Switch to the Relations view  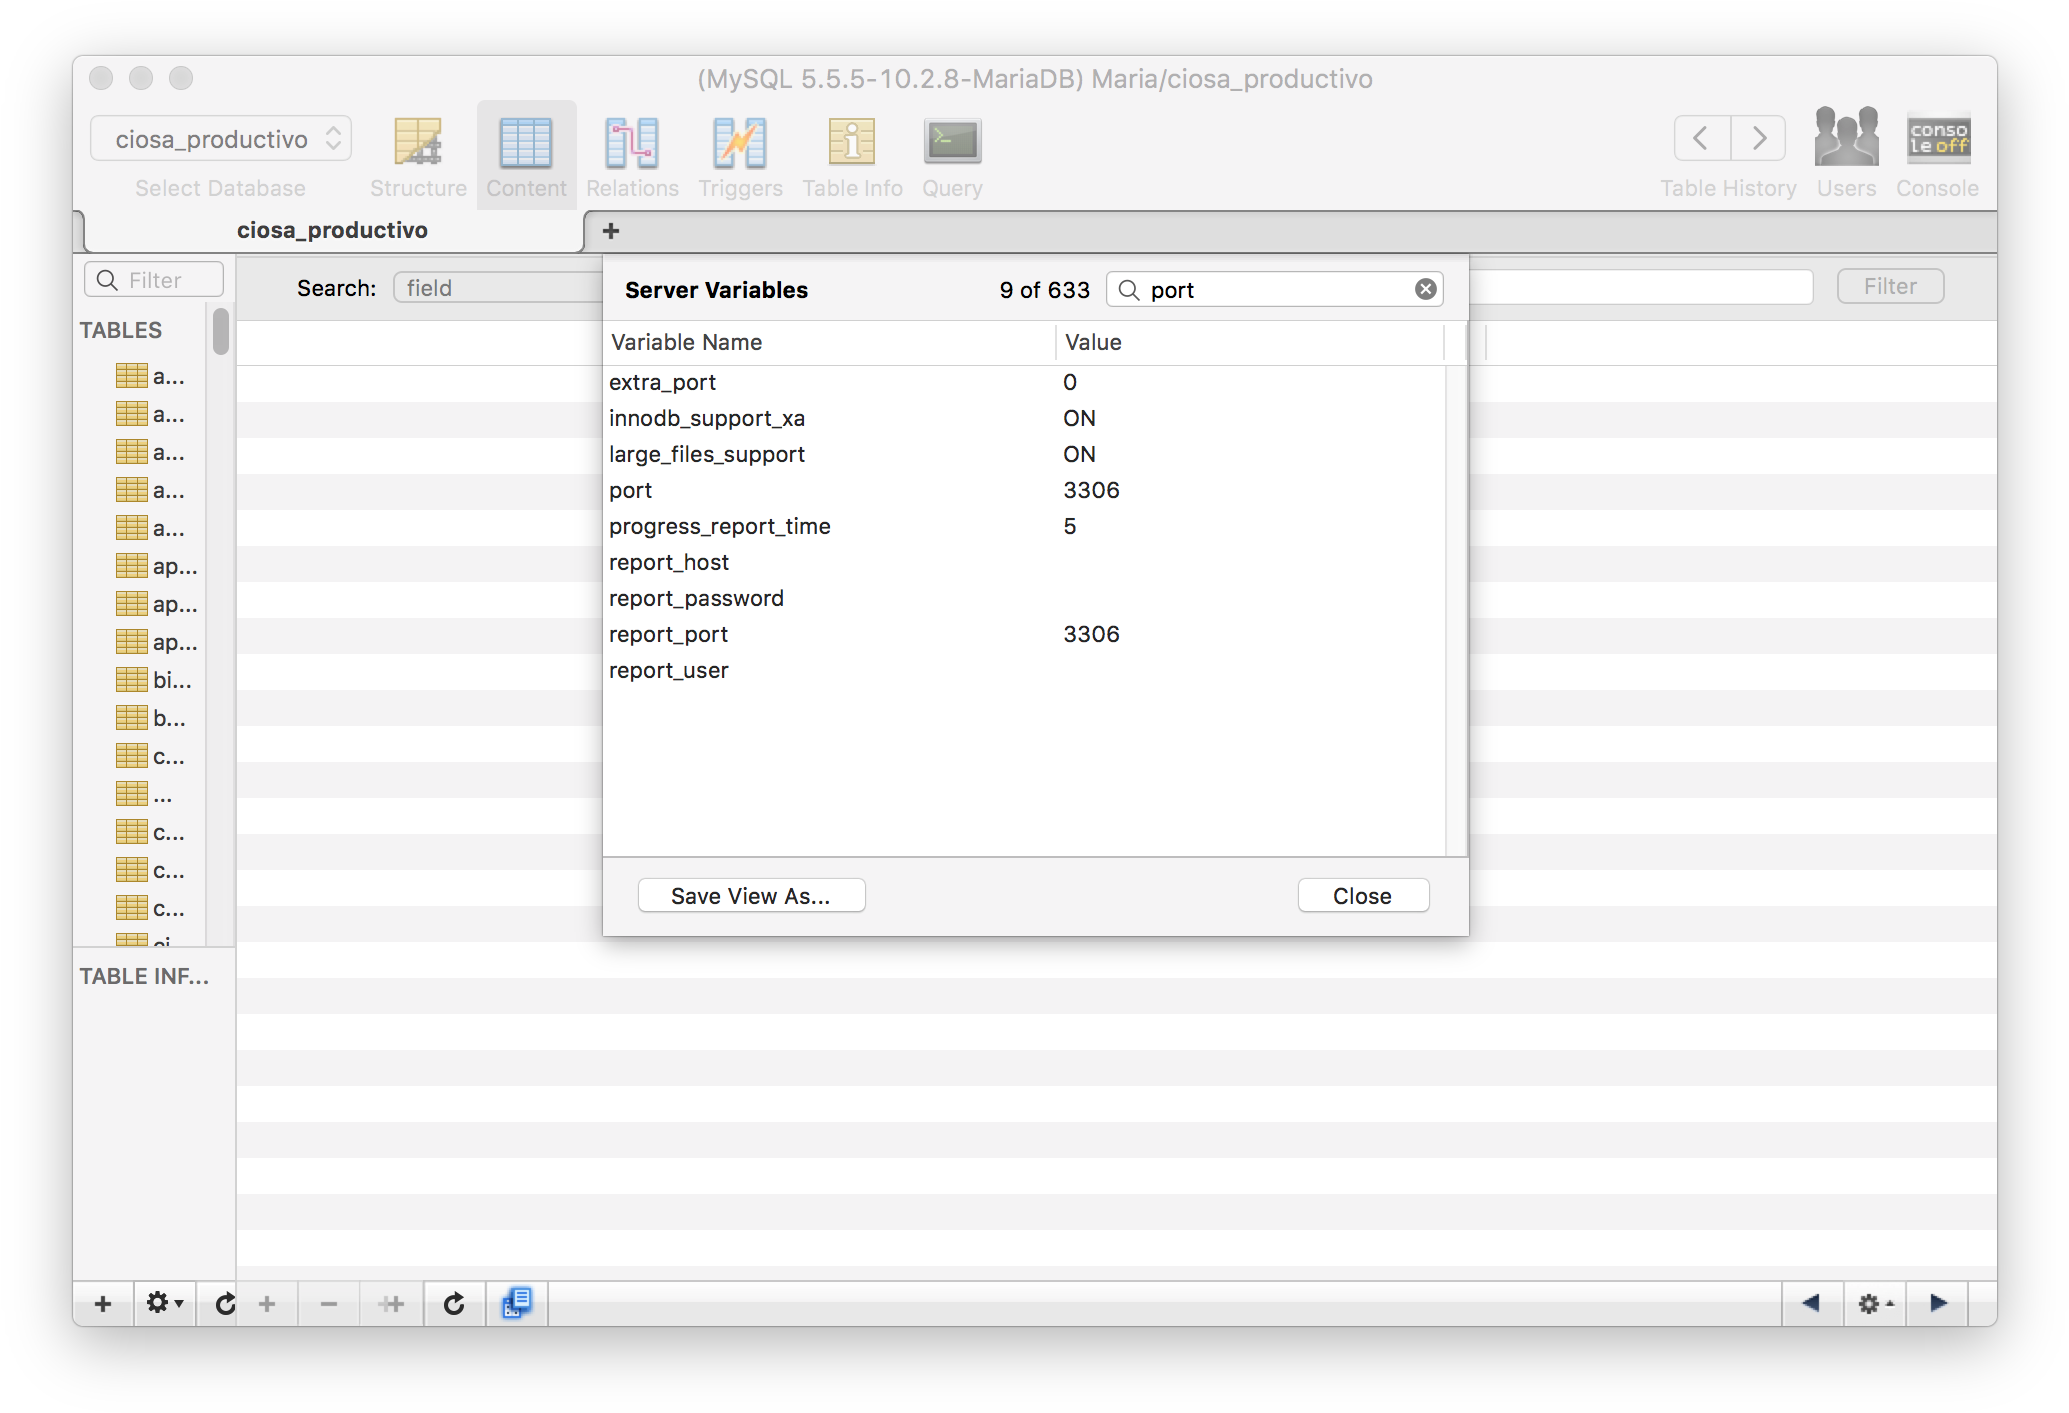[x=632, y=143]
